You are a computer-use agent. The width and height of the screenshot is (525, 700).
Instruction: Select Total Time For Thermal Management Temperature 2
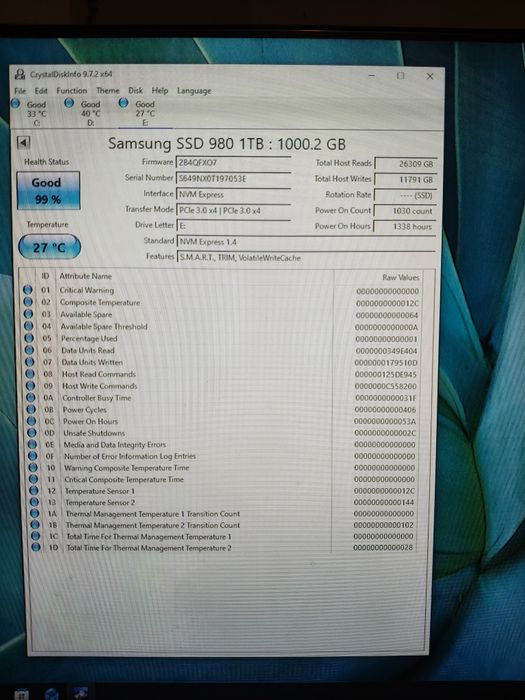coord(149,548)
